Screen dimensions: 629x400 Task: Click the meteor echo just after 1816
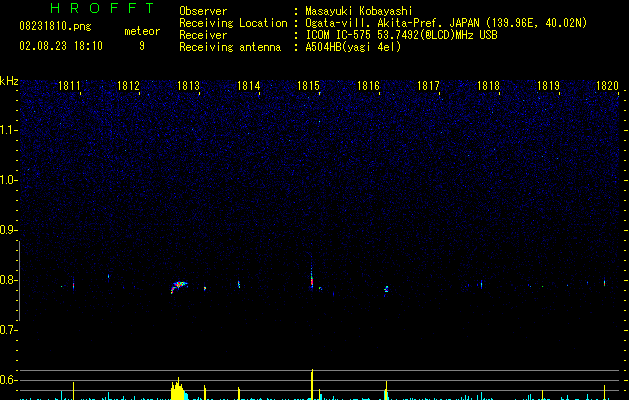(386, 290)
